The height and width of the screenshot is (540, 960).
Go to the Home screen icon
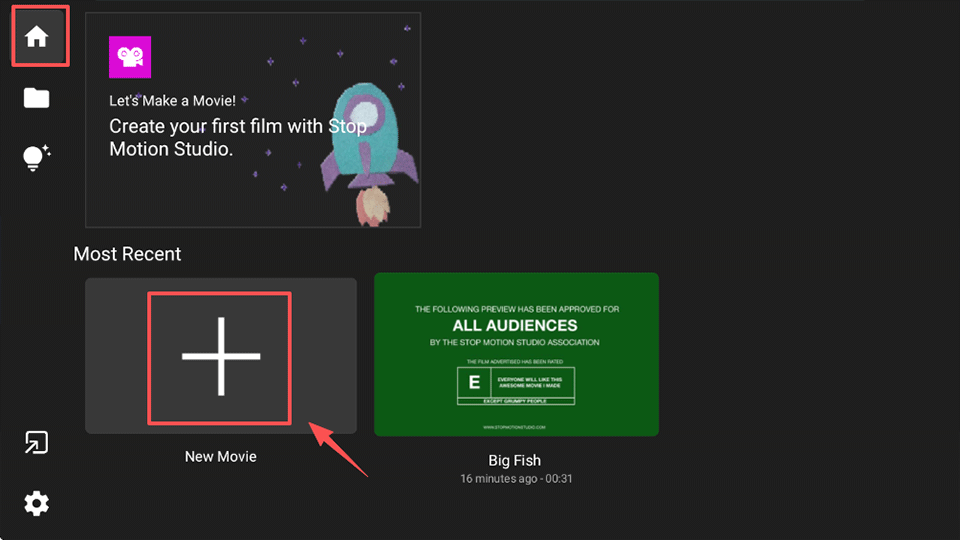point(37,37)
